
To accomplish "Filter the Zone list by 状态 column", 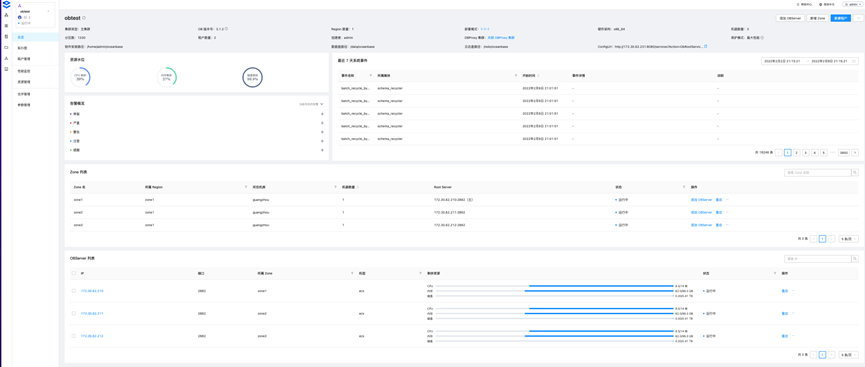I will click(684, 187).
